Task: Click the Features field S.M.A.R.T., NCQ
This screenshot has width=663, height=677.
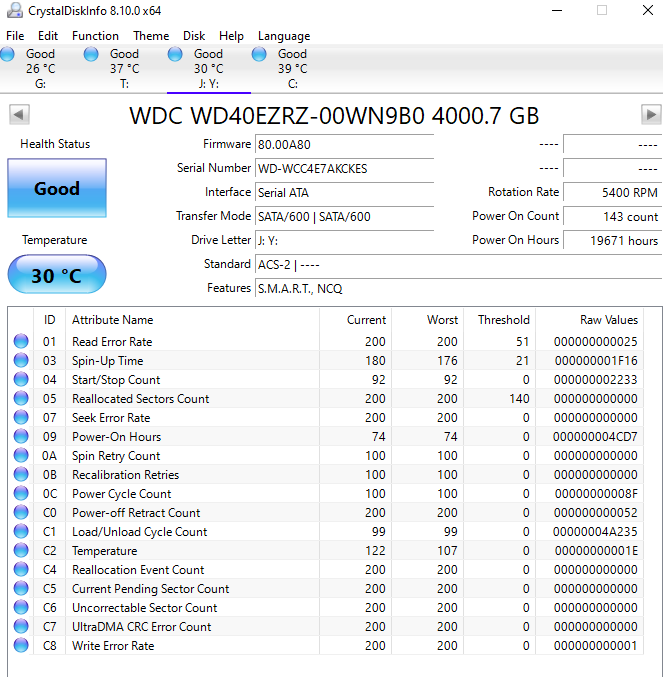Action: (x=459, y=288)
